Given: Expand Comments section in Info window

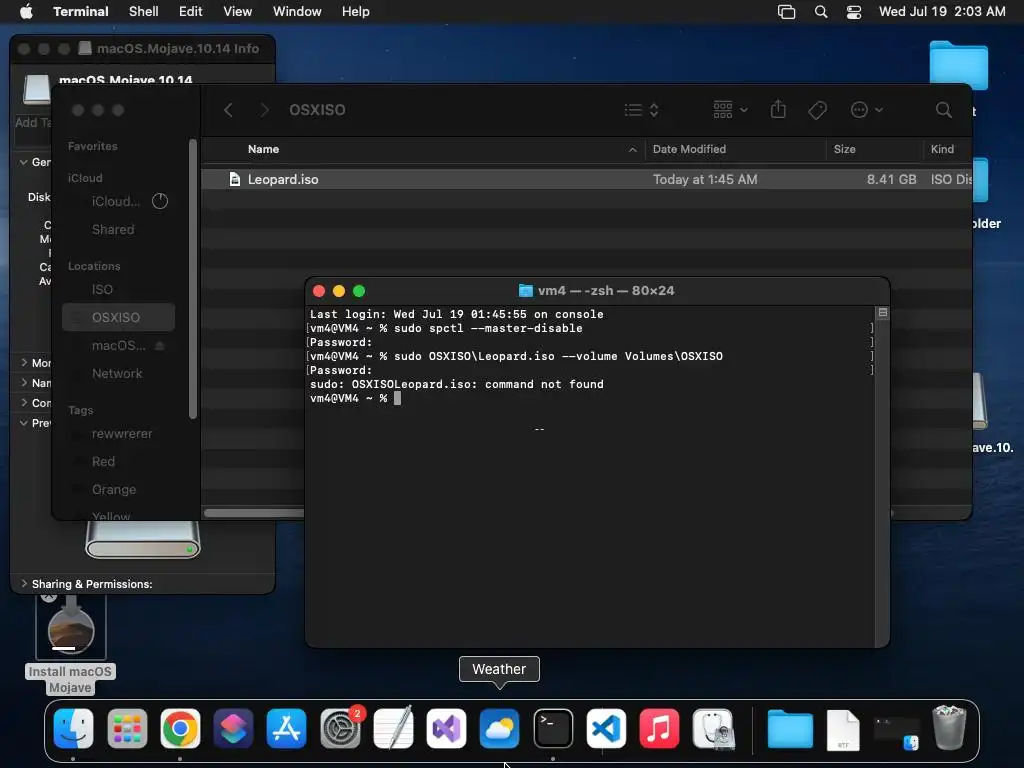Looking at the screenshot, I should (x=24, y=403).
